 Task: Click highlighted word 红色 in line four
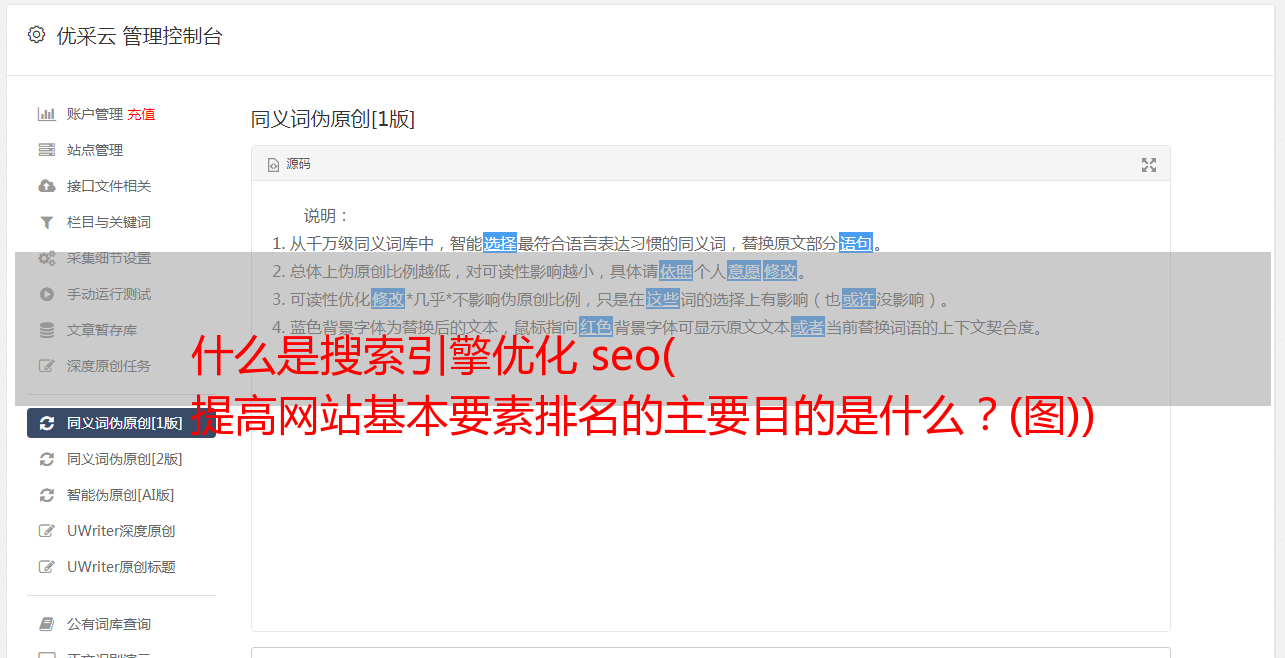[x=596, y=327]
